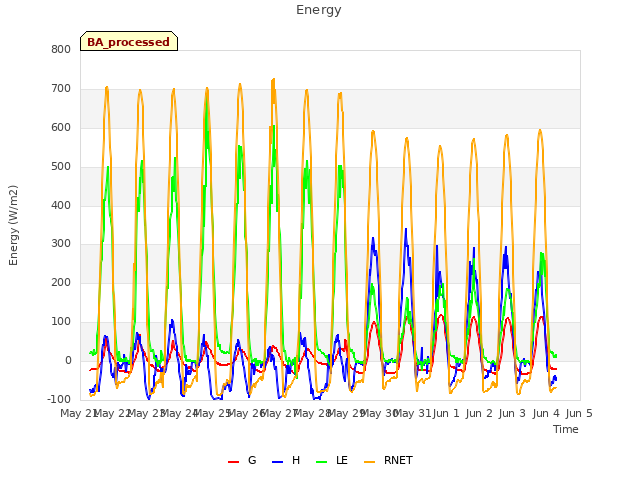Image resolution: width=640 pixels, height=480 pixels.
Task: Click the Energy (W/m2) axis label
Action: [x=13, y=225]
